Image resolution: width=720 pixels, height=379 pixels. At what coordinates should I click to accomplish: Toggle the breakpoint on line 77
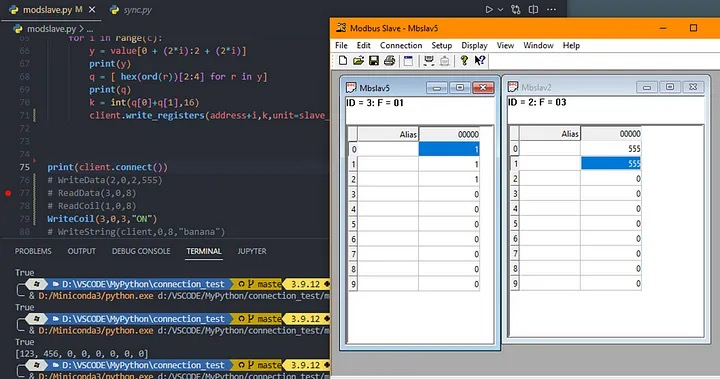tap(8, 193)
